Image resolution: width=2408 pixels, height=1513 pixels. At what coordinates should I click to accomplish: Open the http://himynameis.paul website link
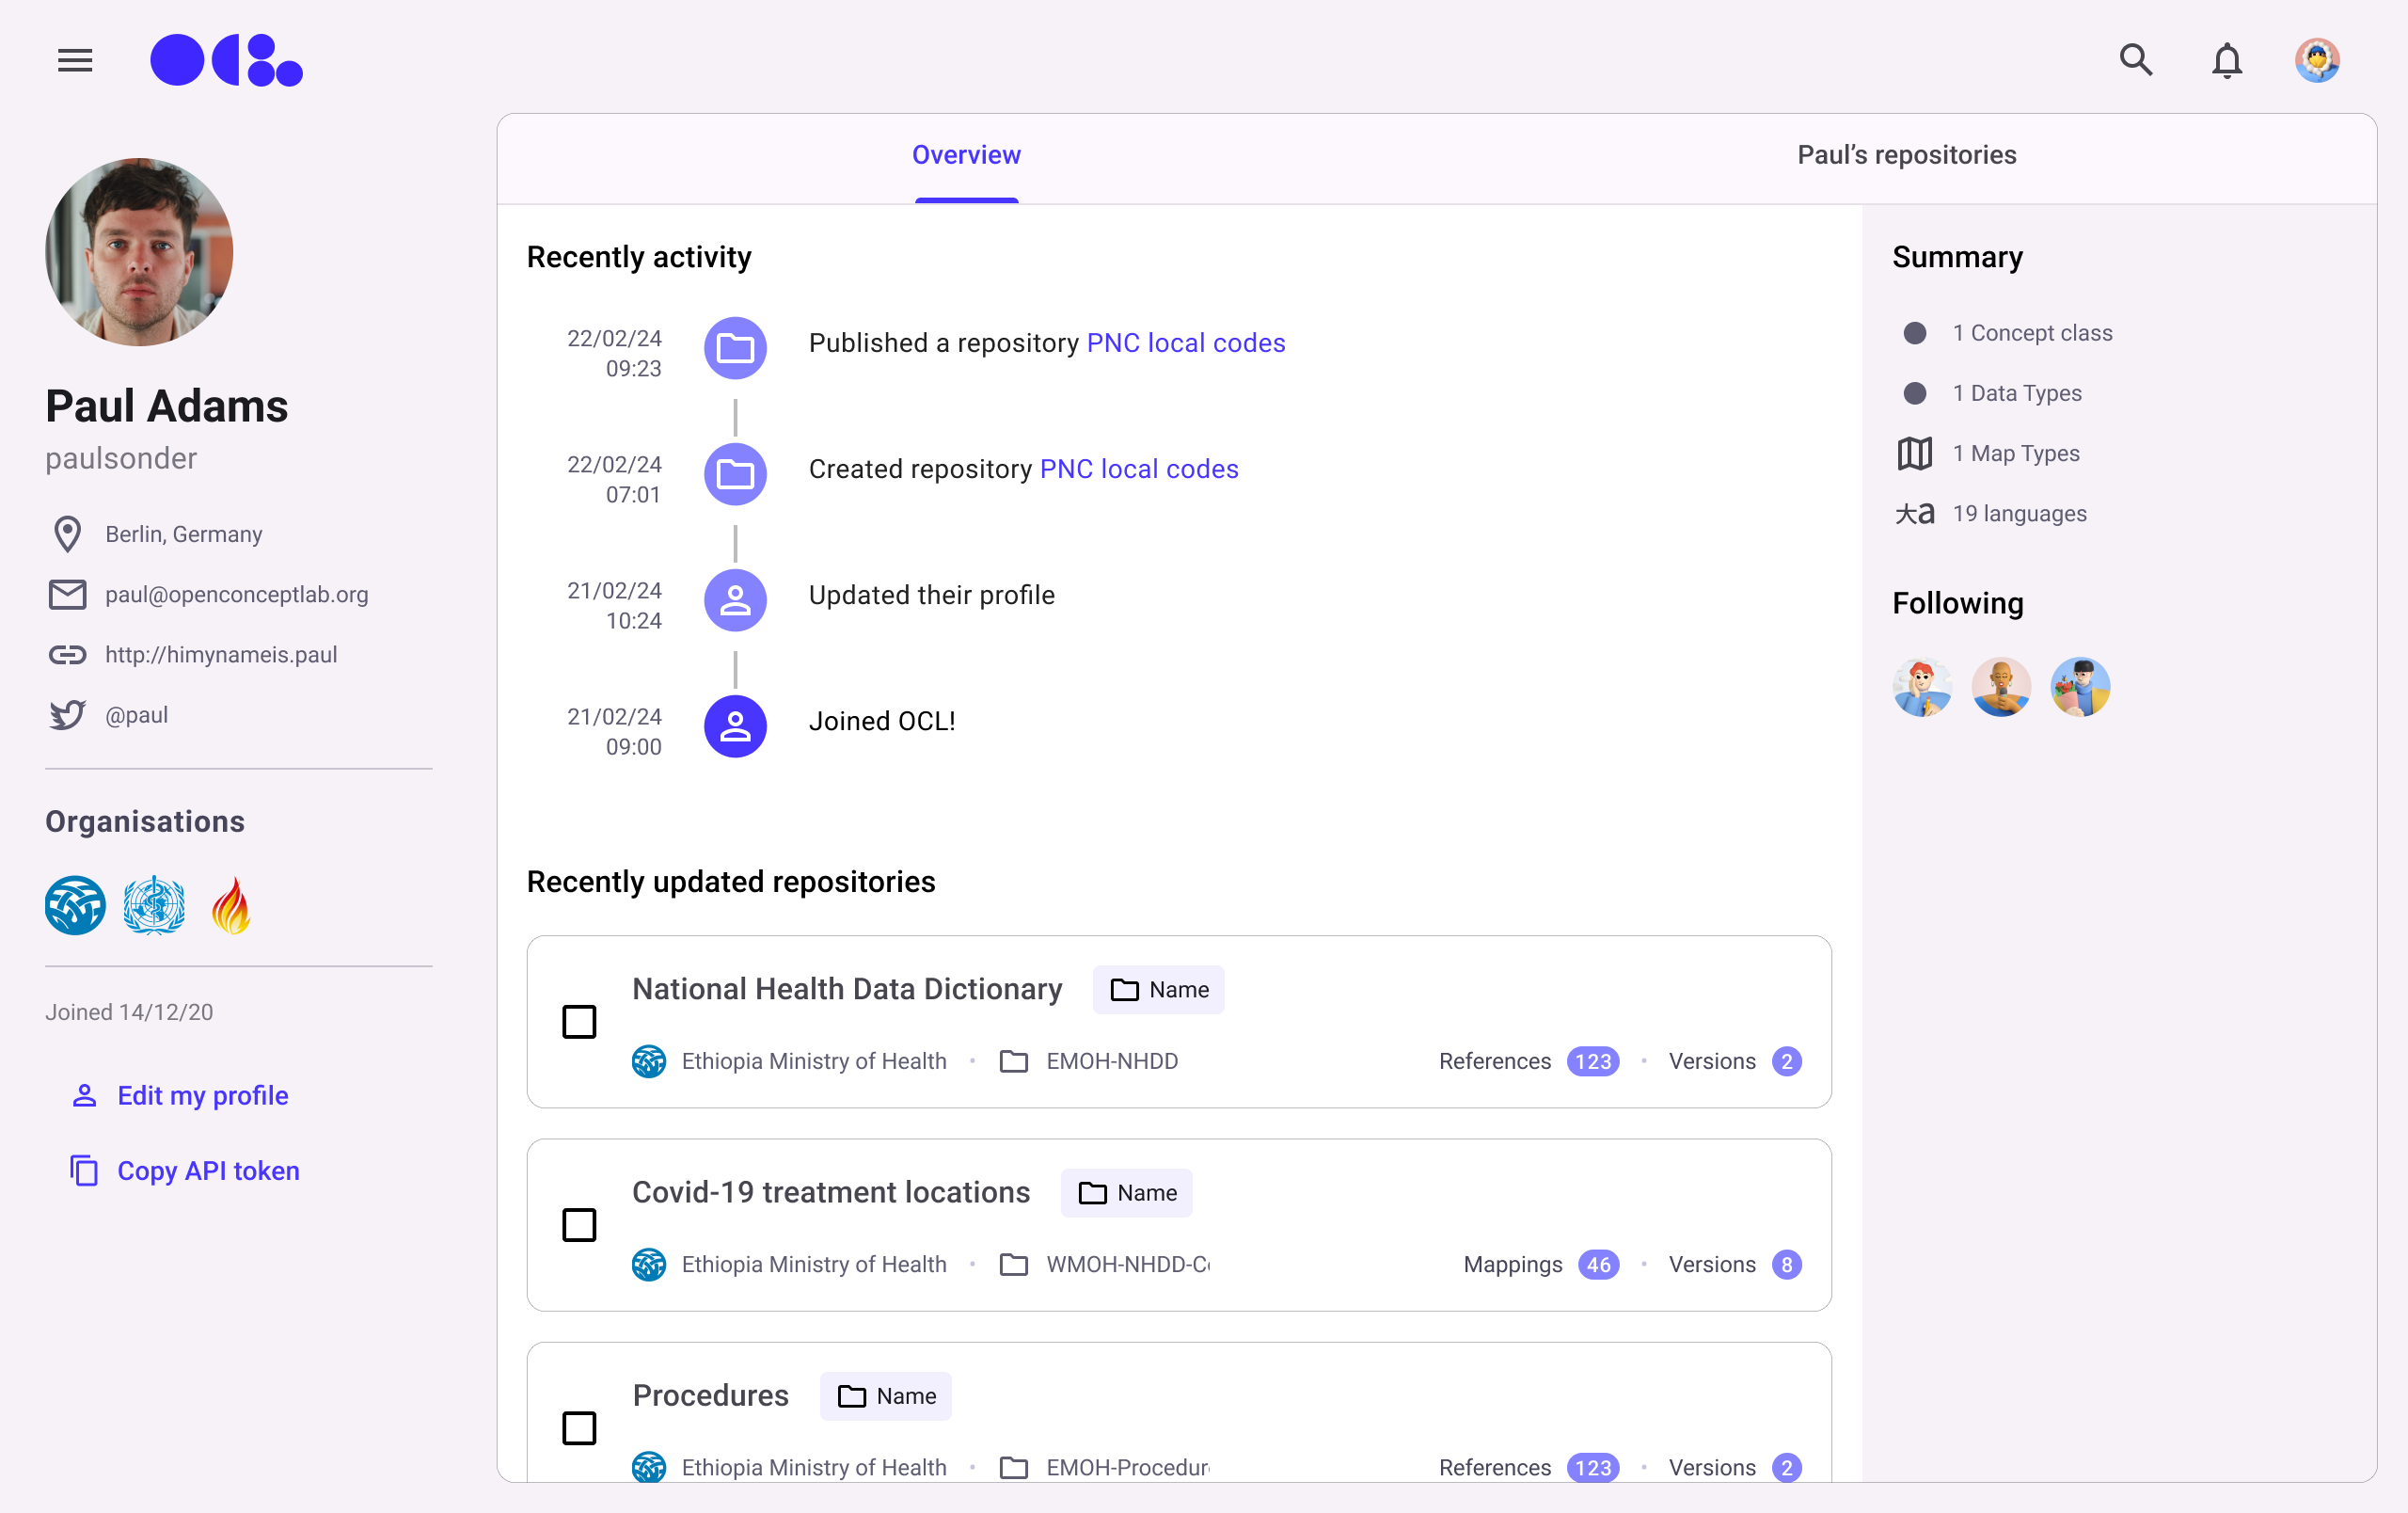(221, 655)
